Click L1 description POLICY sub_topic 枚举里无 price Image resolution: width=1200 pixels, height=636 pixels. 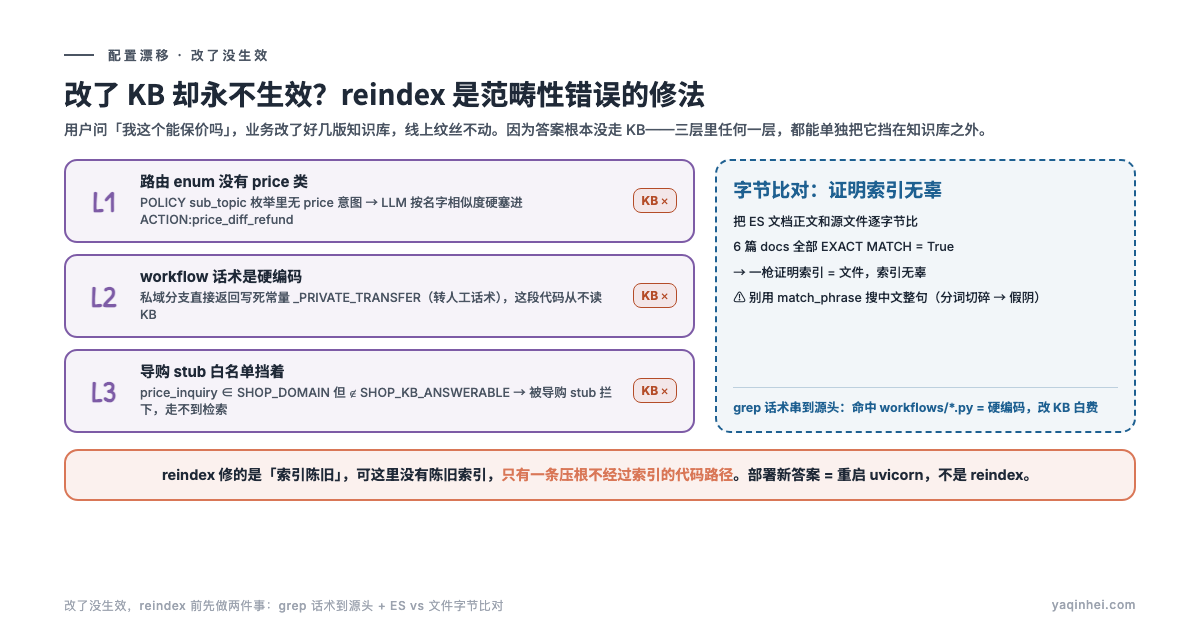point(331,211)
